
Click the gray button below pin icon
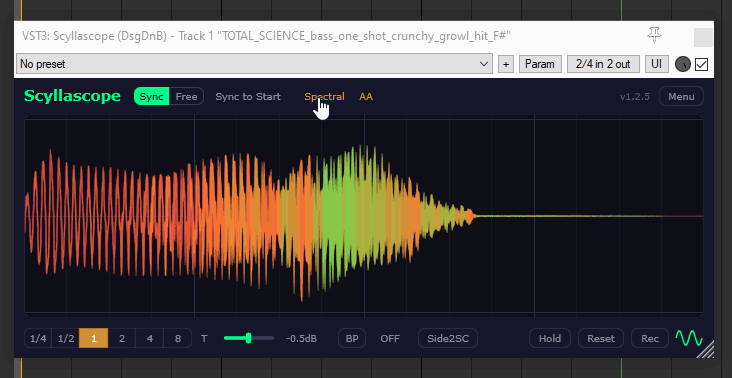point(703,38)
